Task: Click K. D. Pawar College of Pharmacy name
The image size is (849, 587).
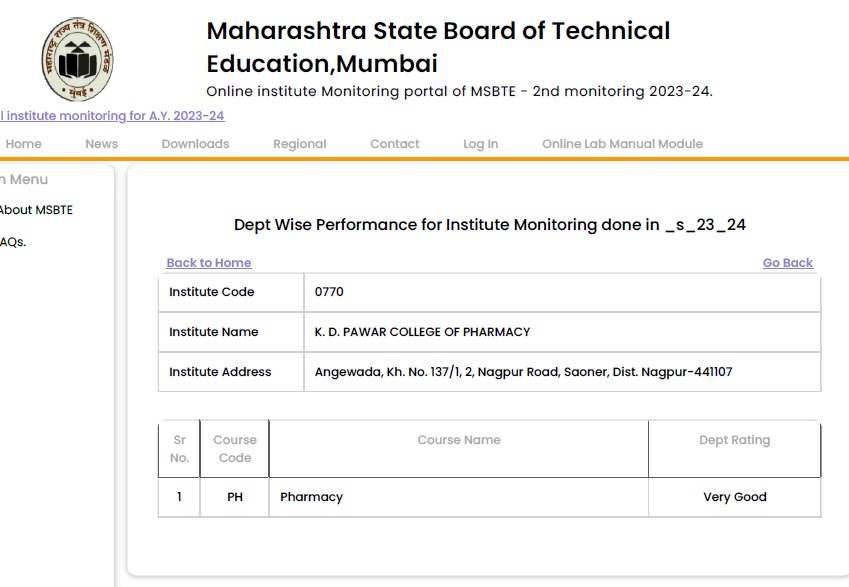Action: click(422, 332)
